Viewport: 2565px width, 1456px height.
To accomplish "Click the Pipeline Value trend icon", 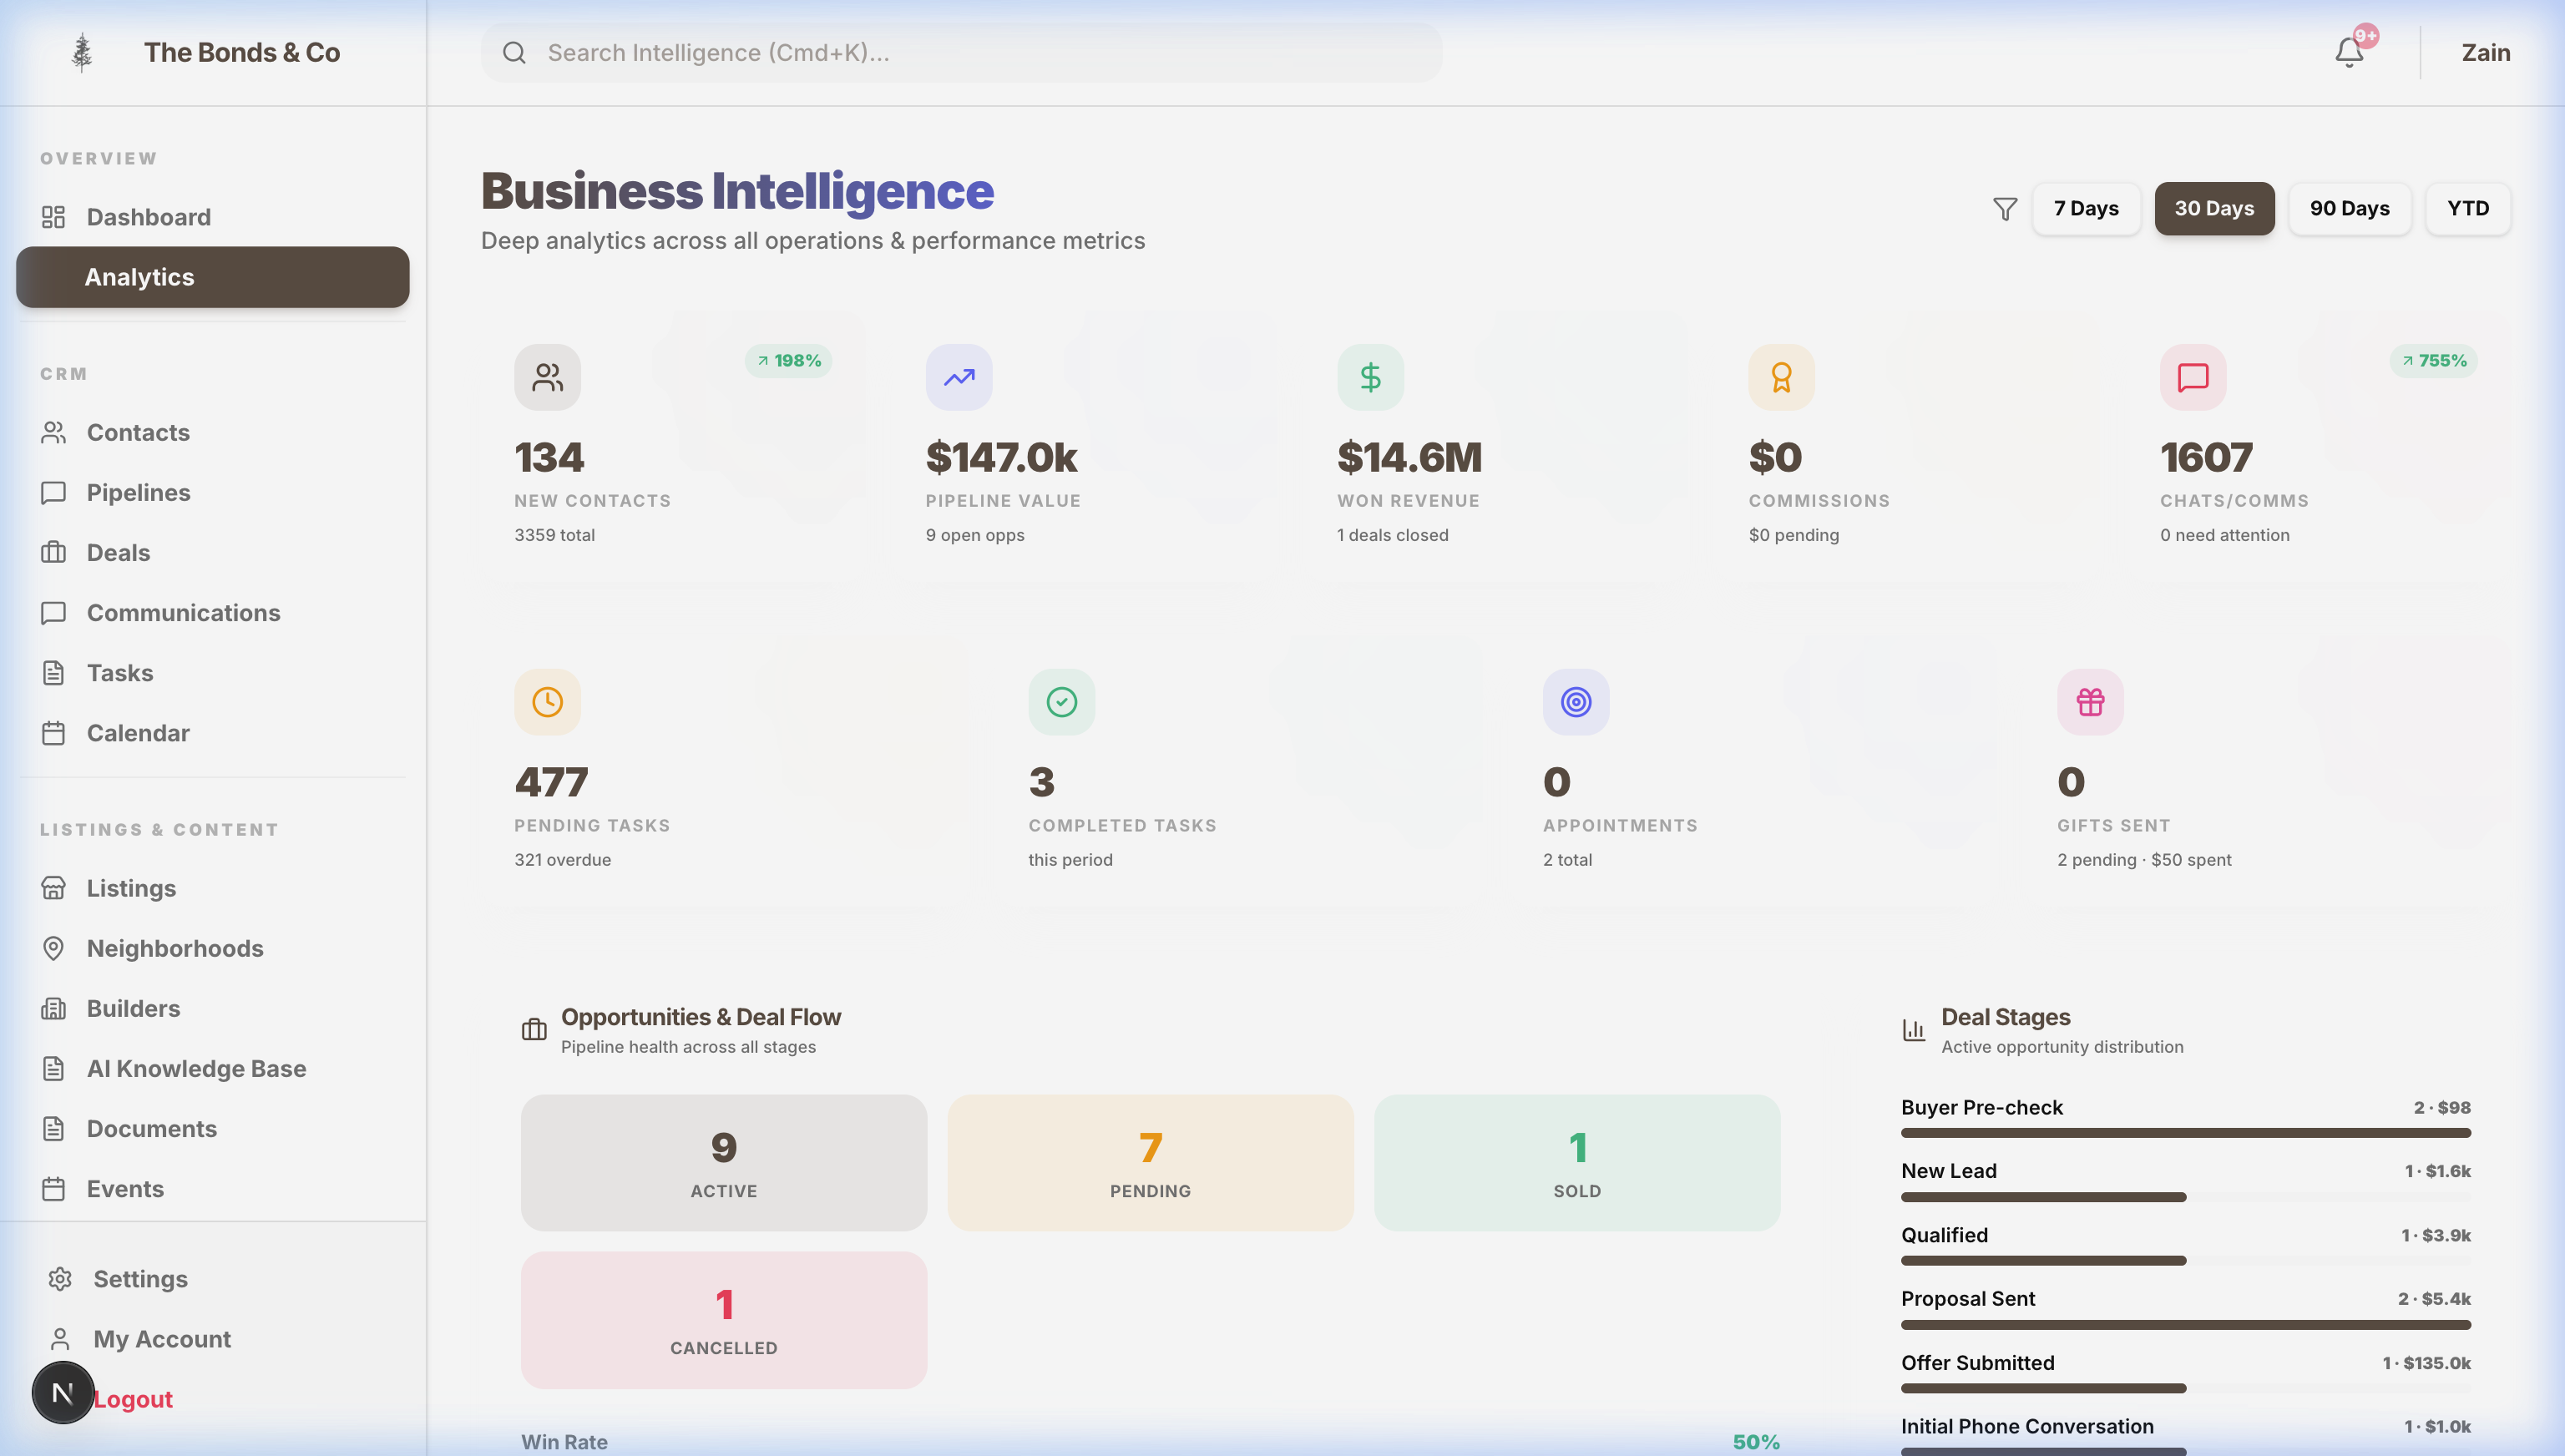I will (959, 377).
